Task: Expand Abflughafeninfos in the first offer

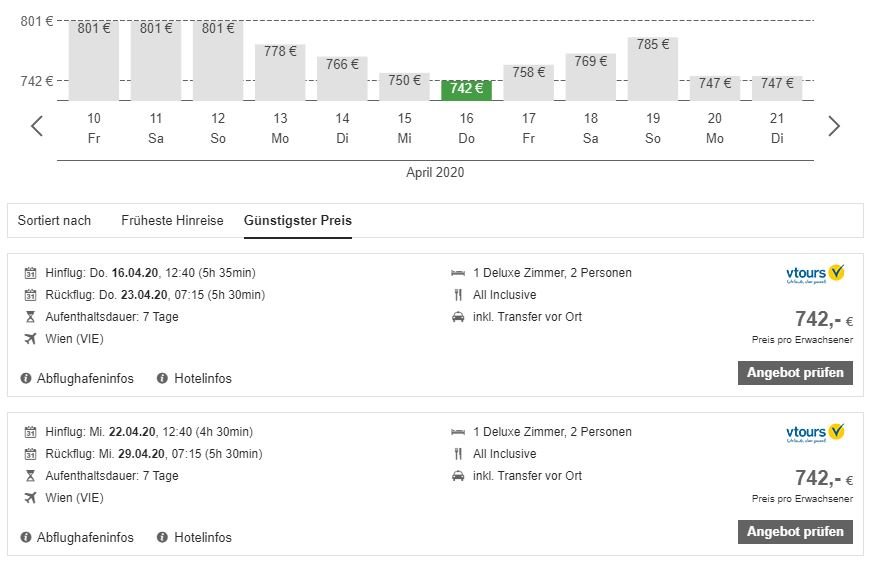Action: 85,379
